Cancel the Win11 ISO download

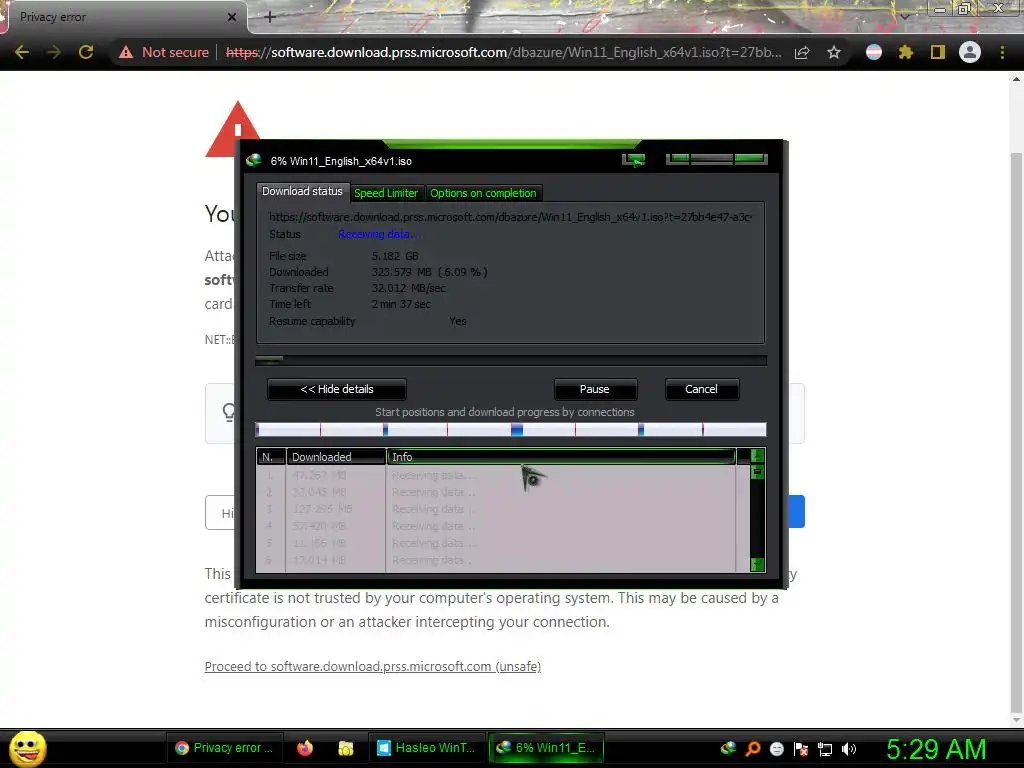click(701, 389)
